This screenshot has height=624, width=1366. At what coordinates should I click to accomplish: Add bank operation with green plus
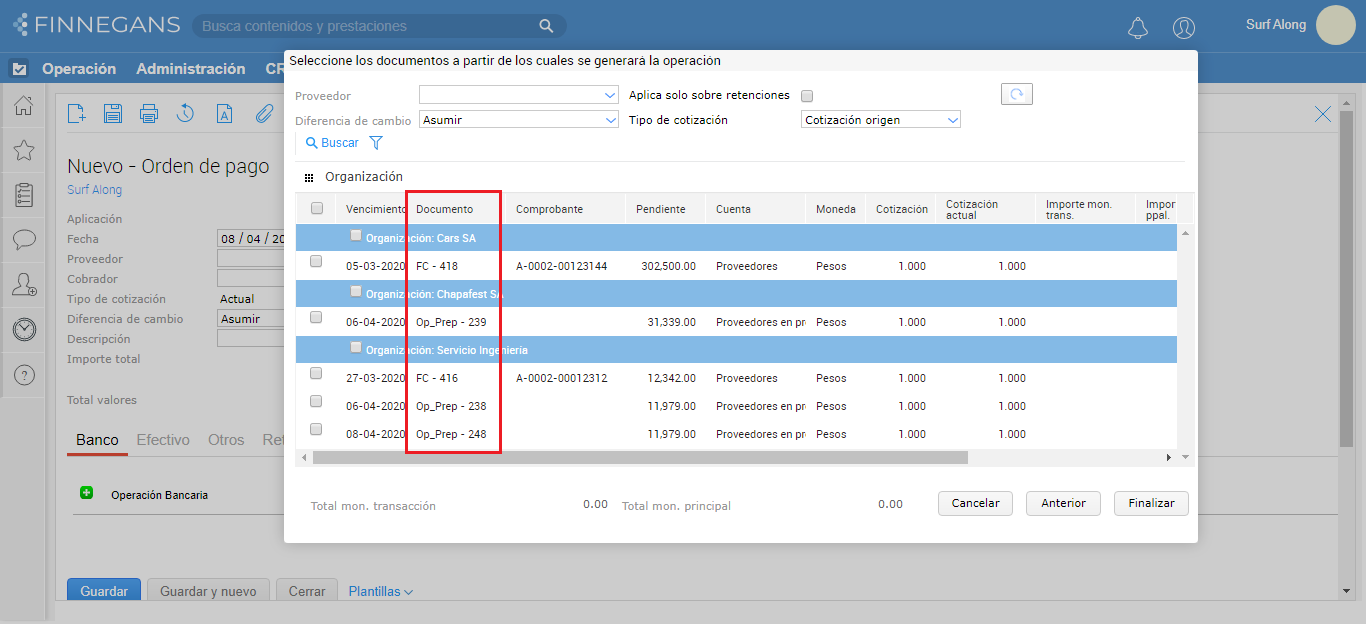click(86, 493)
